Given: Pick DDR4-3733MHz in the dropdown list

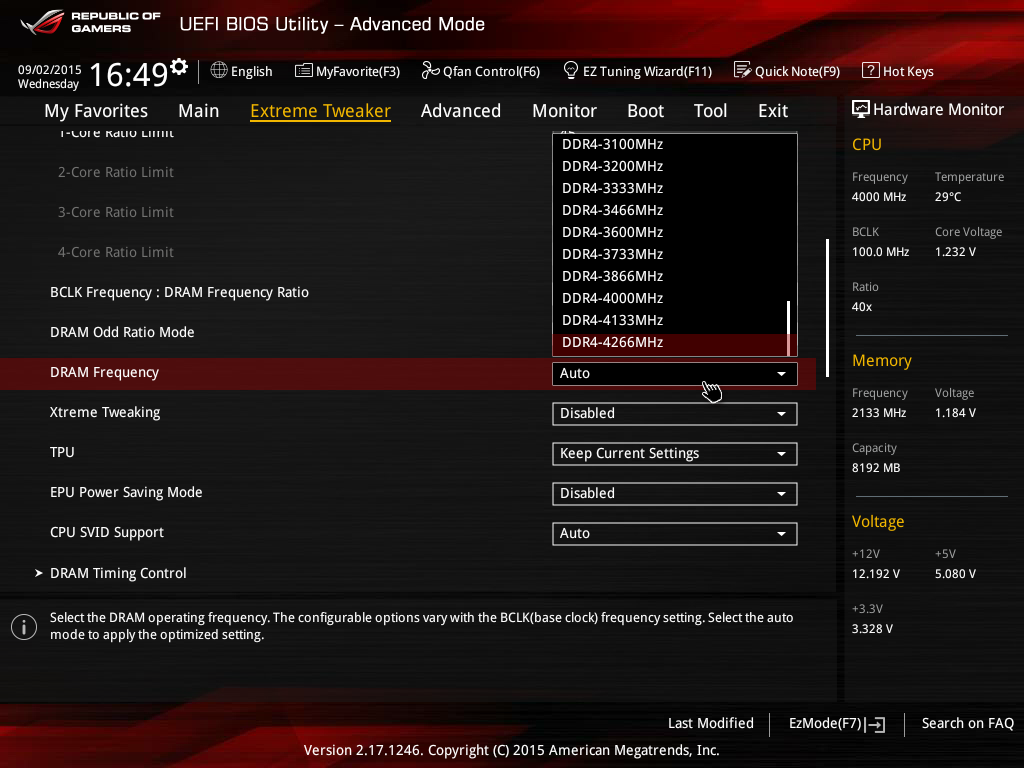Looking at the screenshot, I should 670,255.
